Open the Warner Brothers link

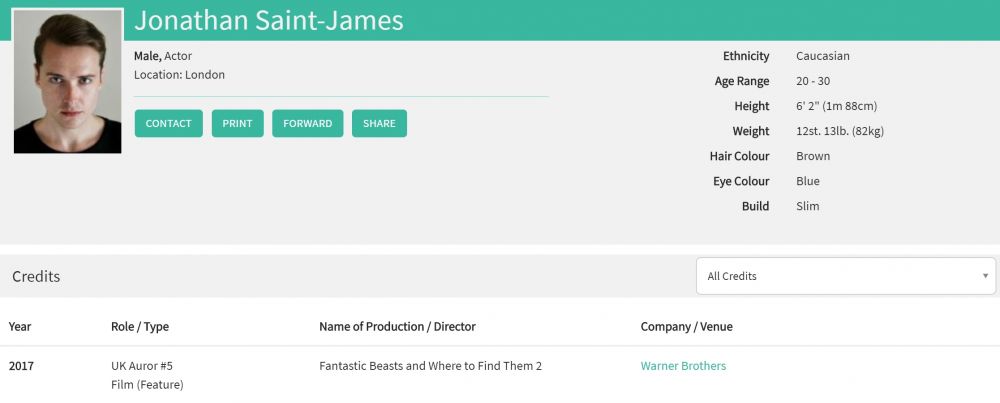683,366
